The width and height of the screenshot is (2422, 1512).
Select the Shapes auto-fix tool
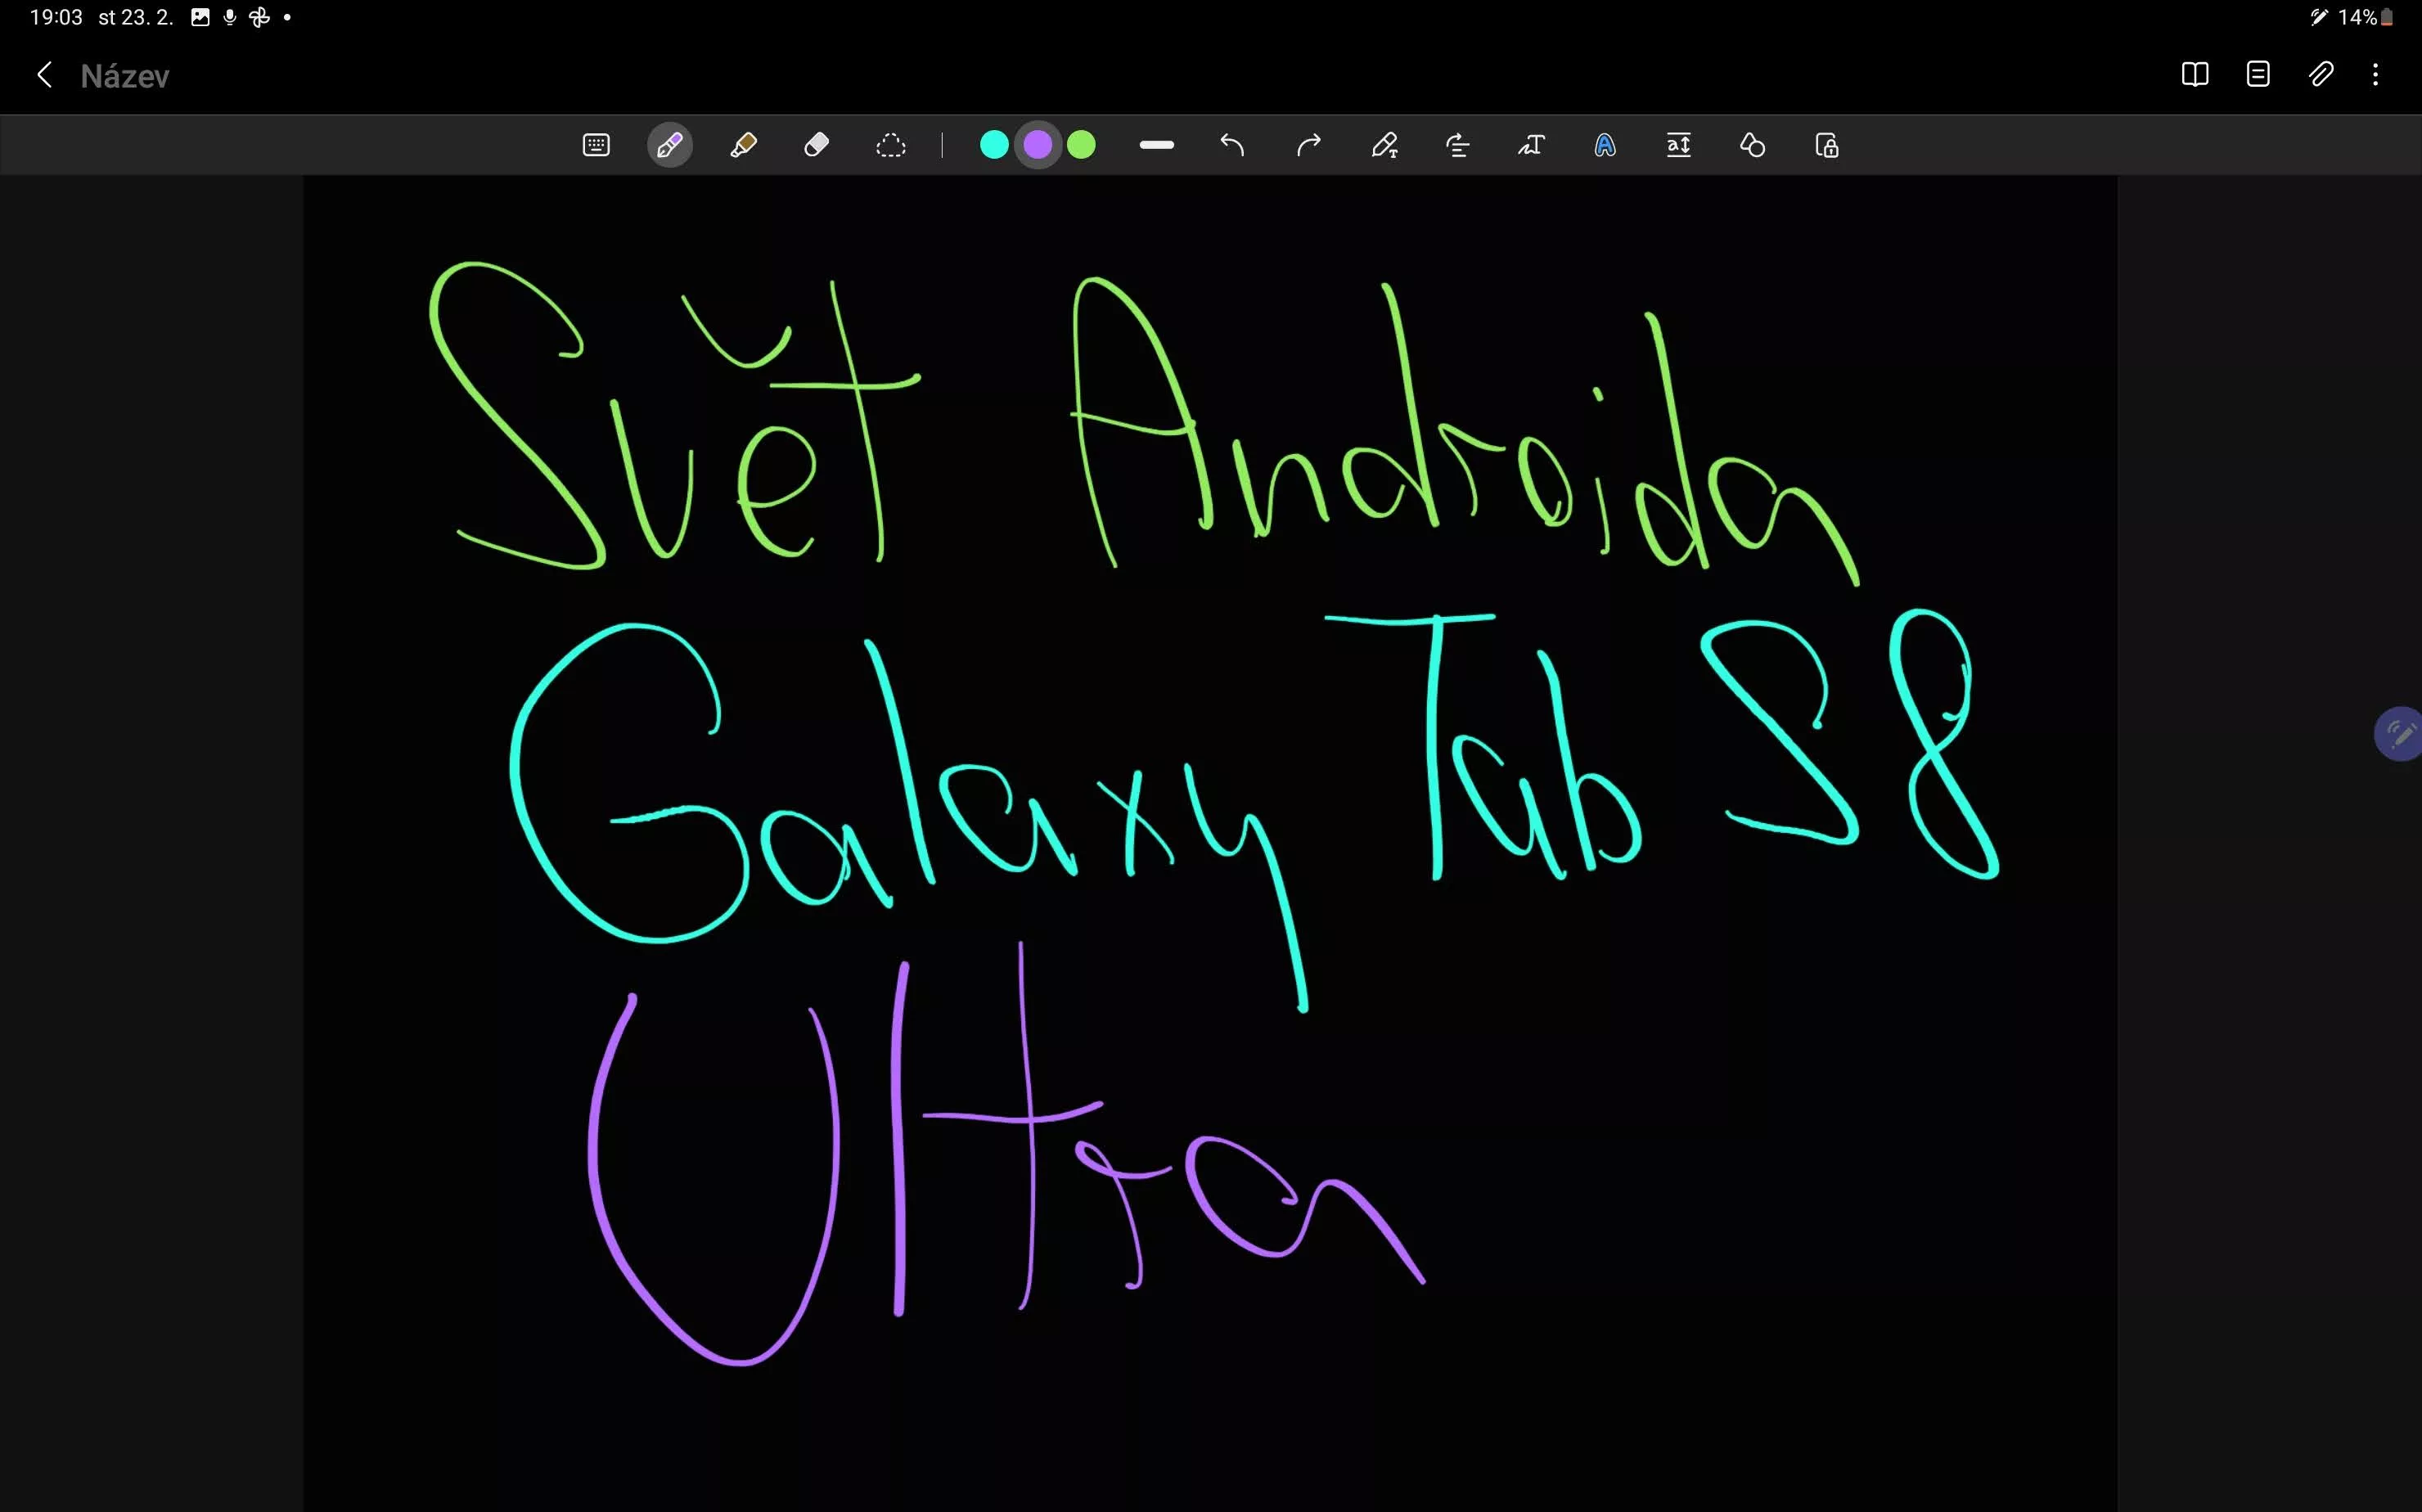tap(1752, 146)
